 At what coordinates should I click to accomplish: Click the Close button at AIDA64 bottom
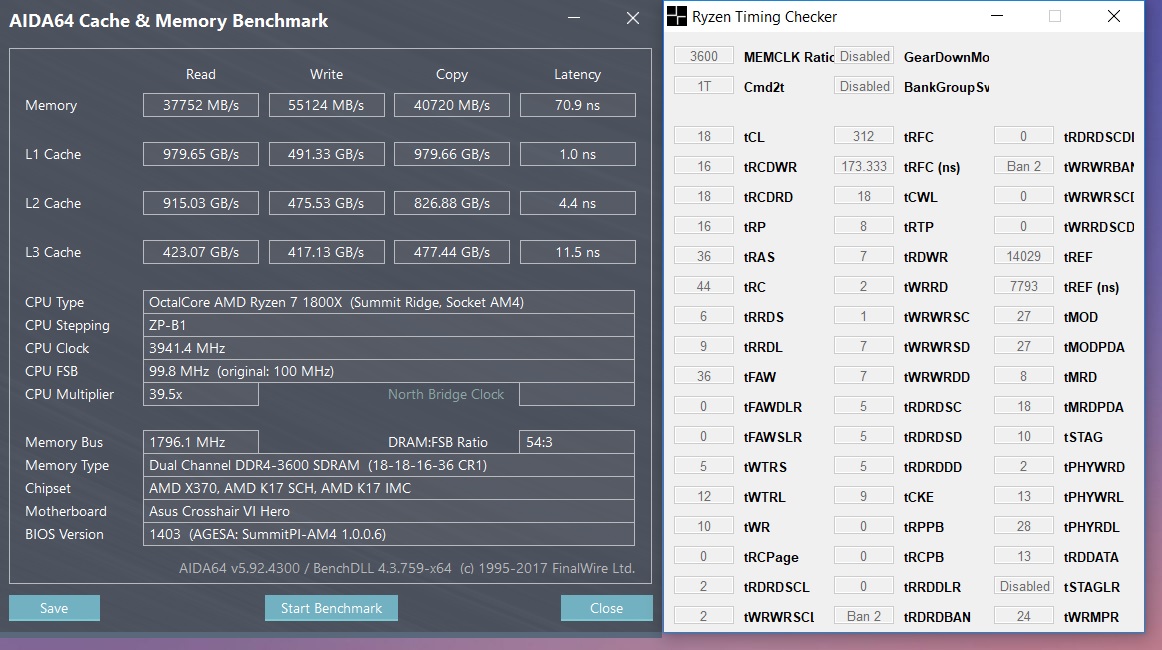(606, 608)
